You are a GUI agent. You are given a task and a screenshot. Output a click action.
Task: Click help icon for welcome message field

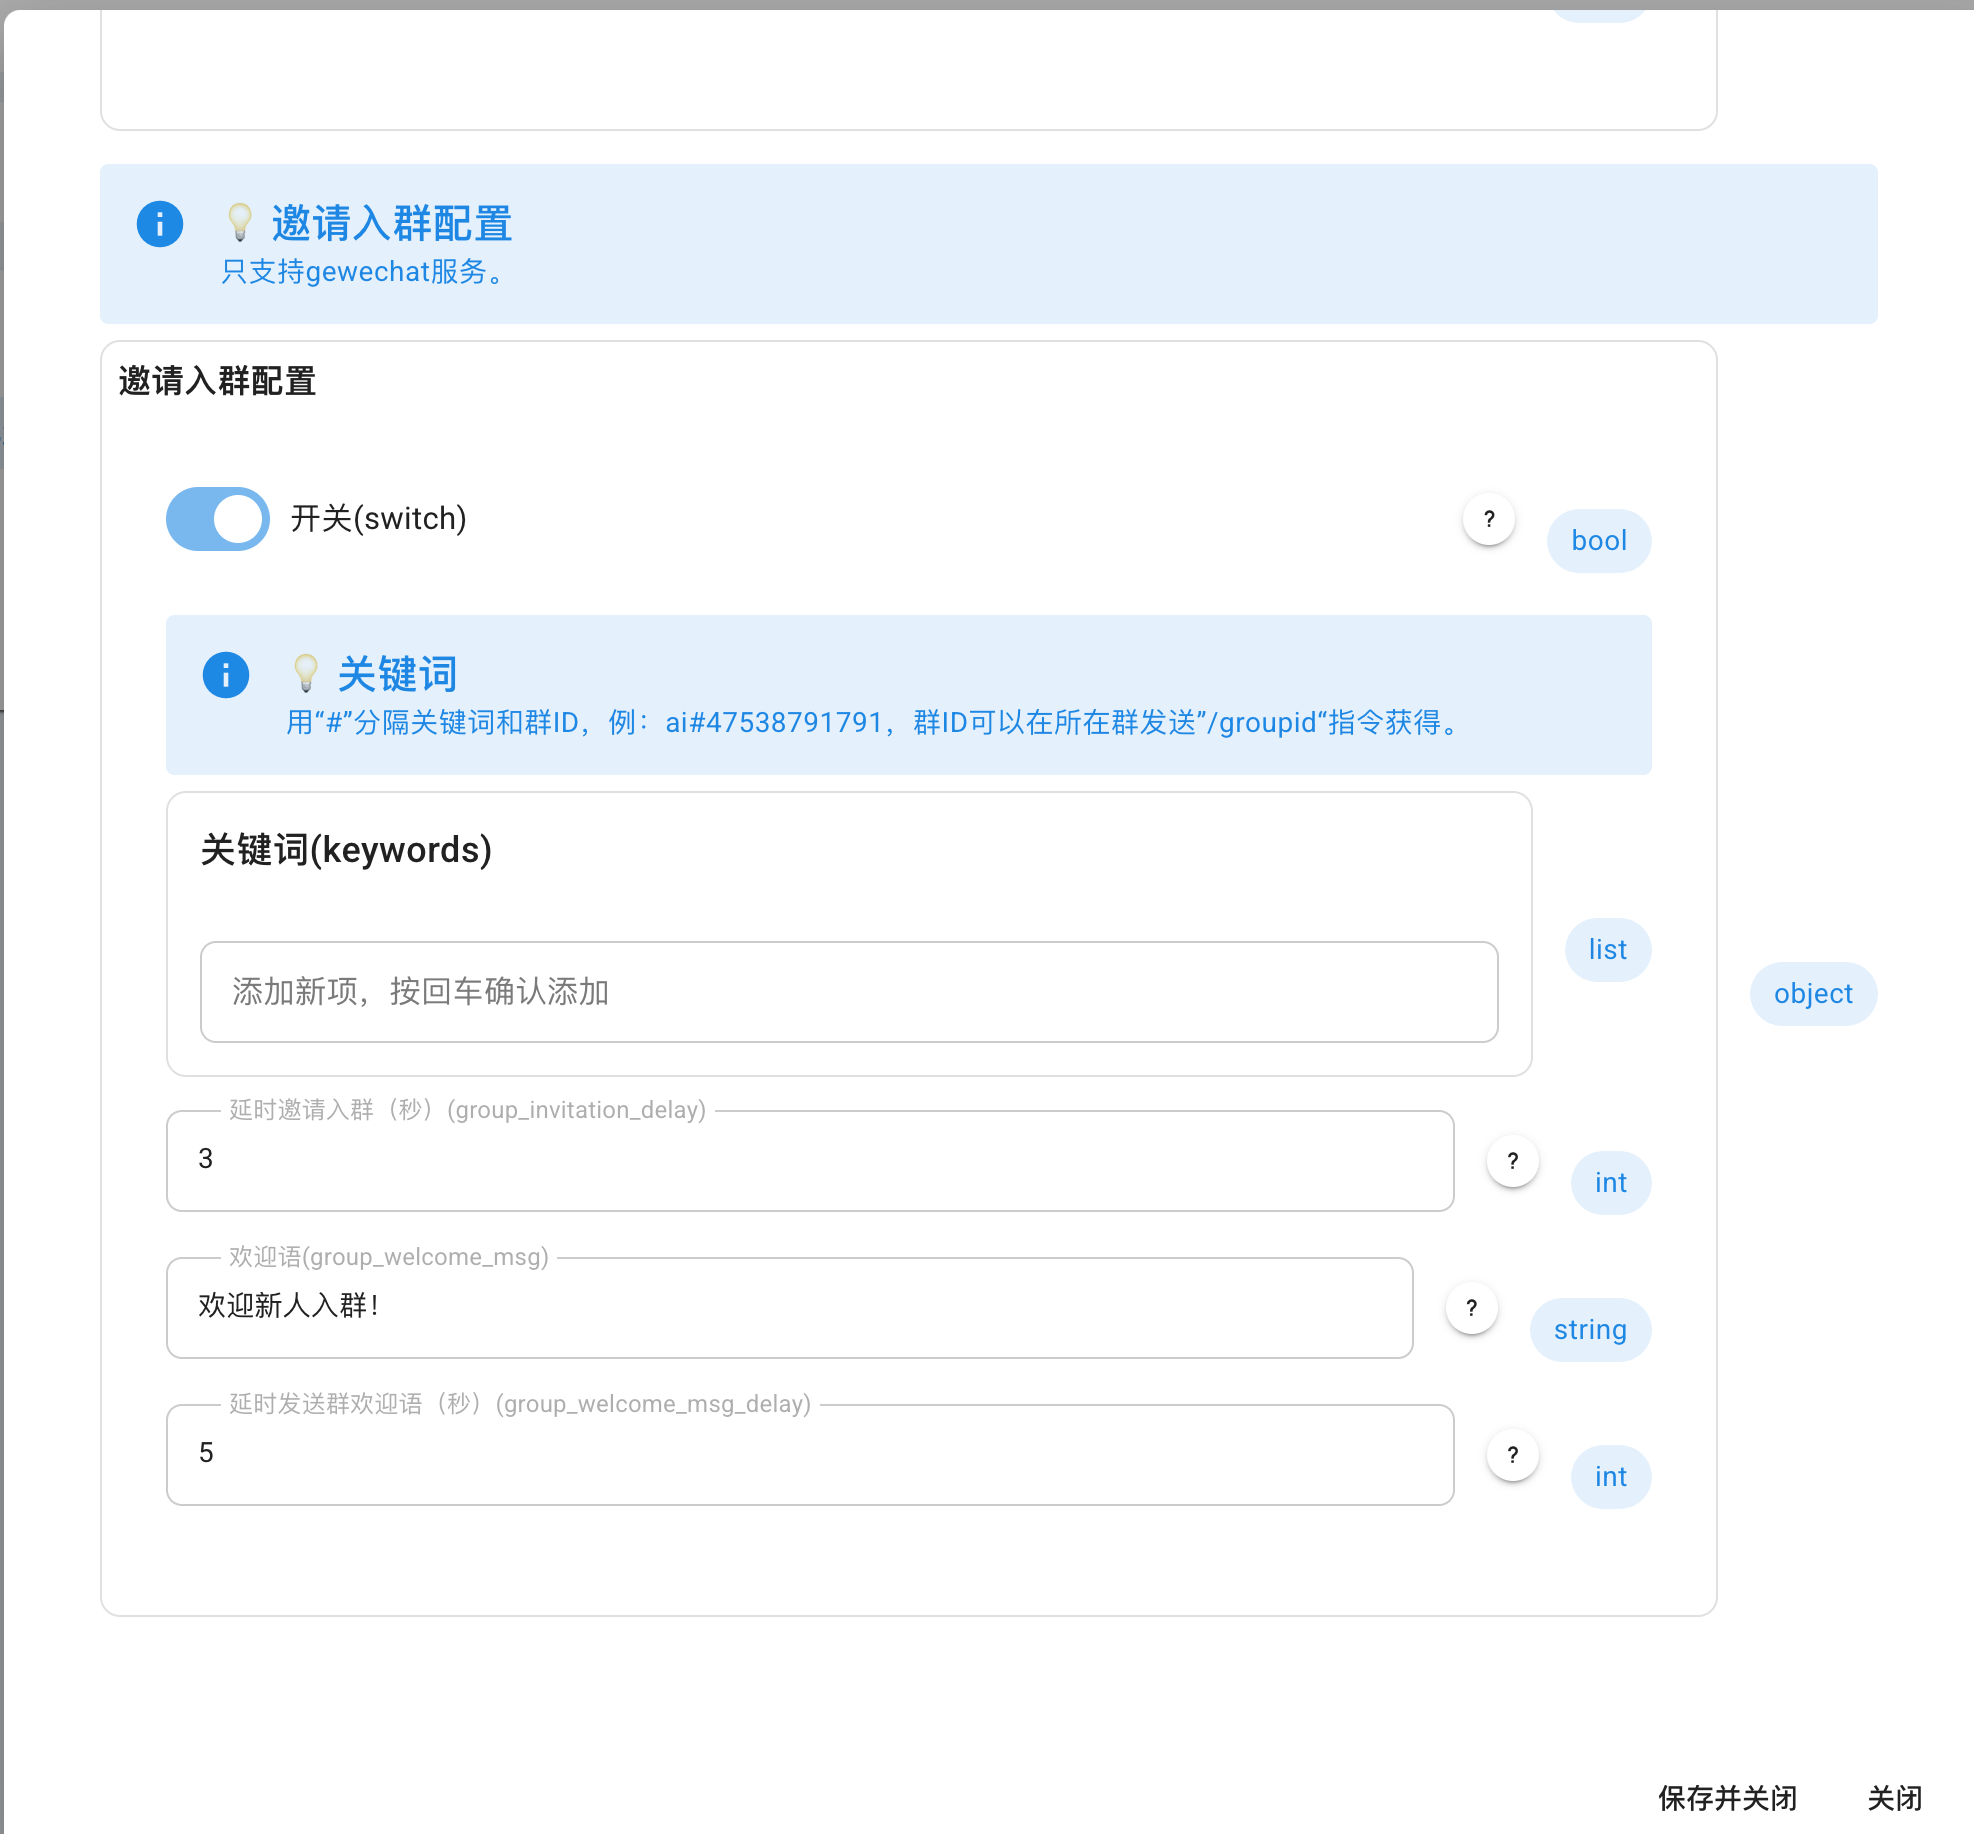1471,1308
